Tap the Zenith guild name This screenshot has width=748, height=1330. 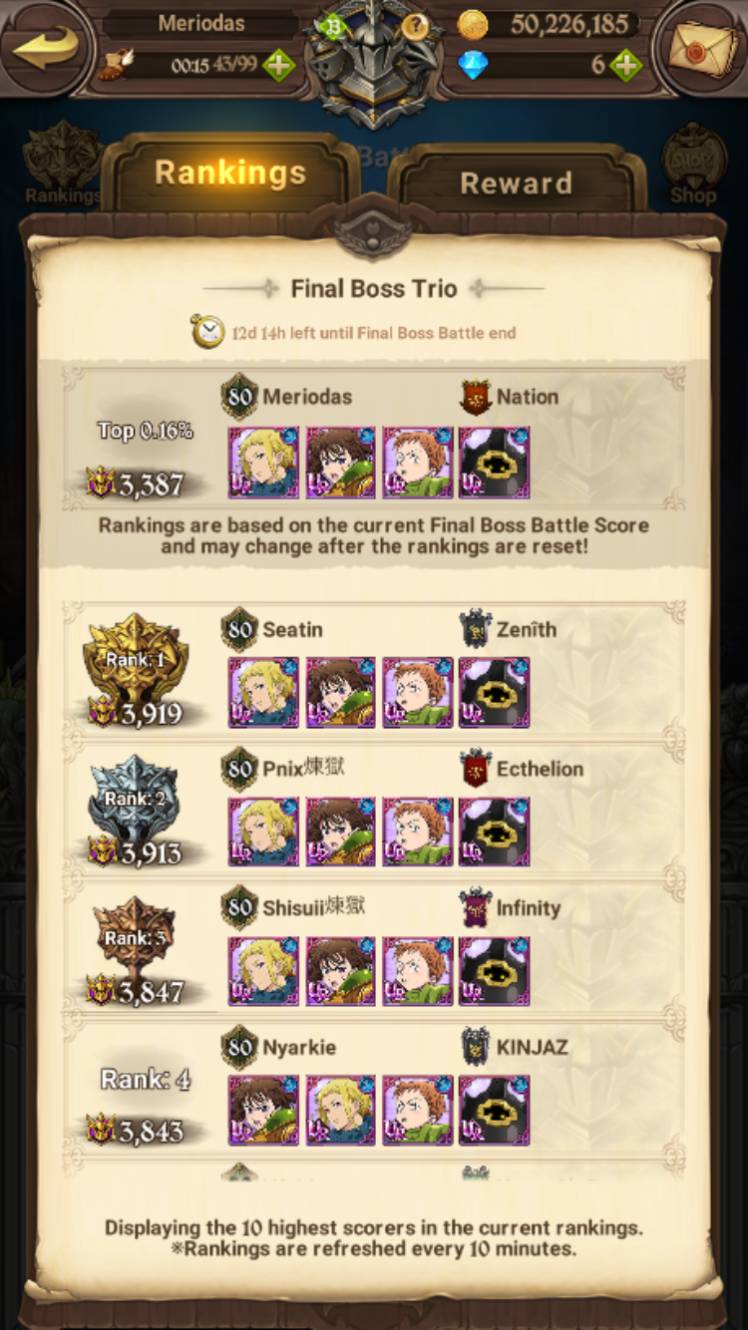click(526, 629)
